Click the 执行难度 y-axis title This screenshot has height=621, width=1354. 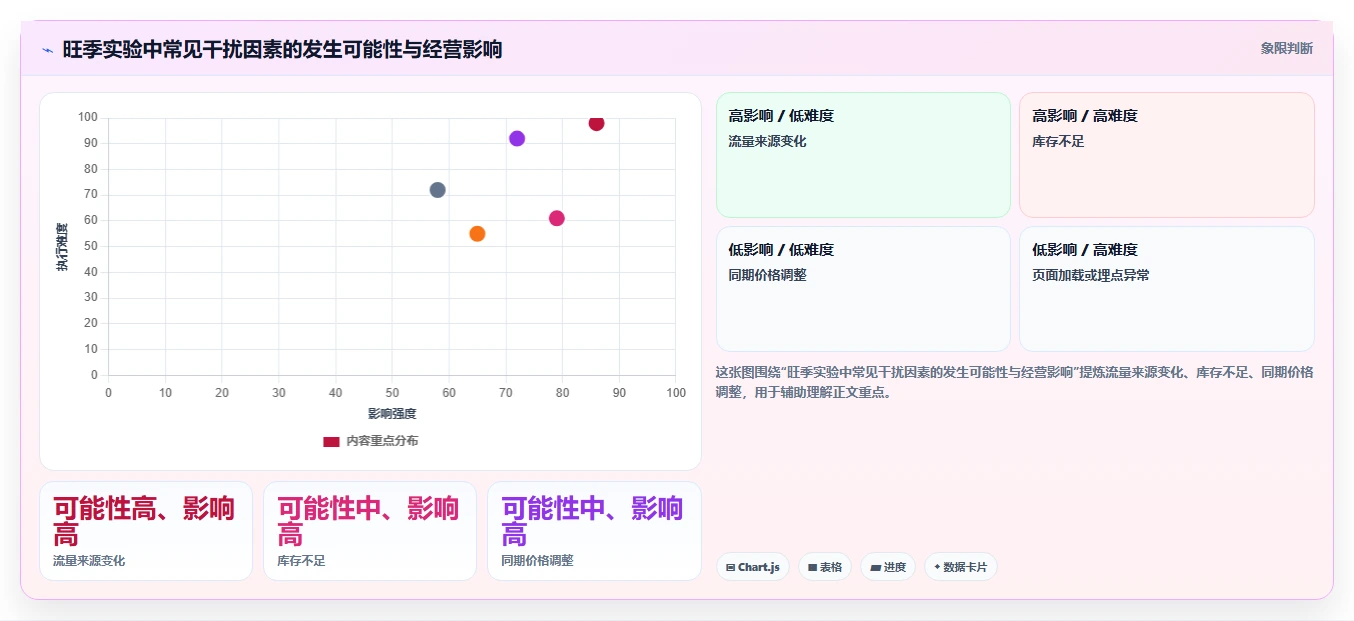(62, 247)
